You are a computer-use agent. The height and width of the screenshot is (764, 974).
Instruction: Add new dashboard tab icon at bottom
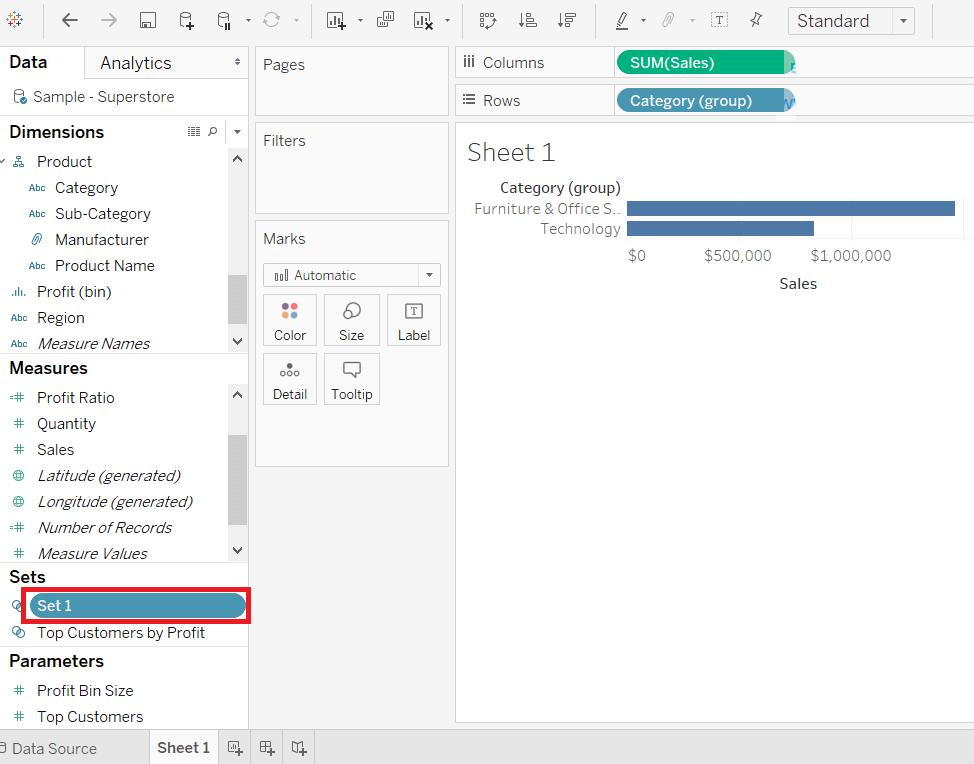tap(267, 748)
